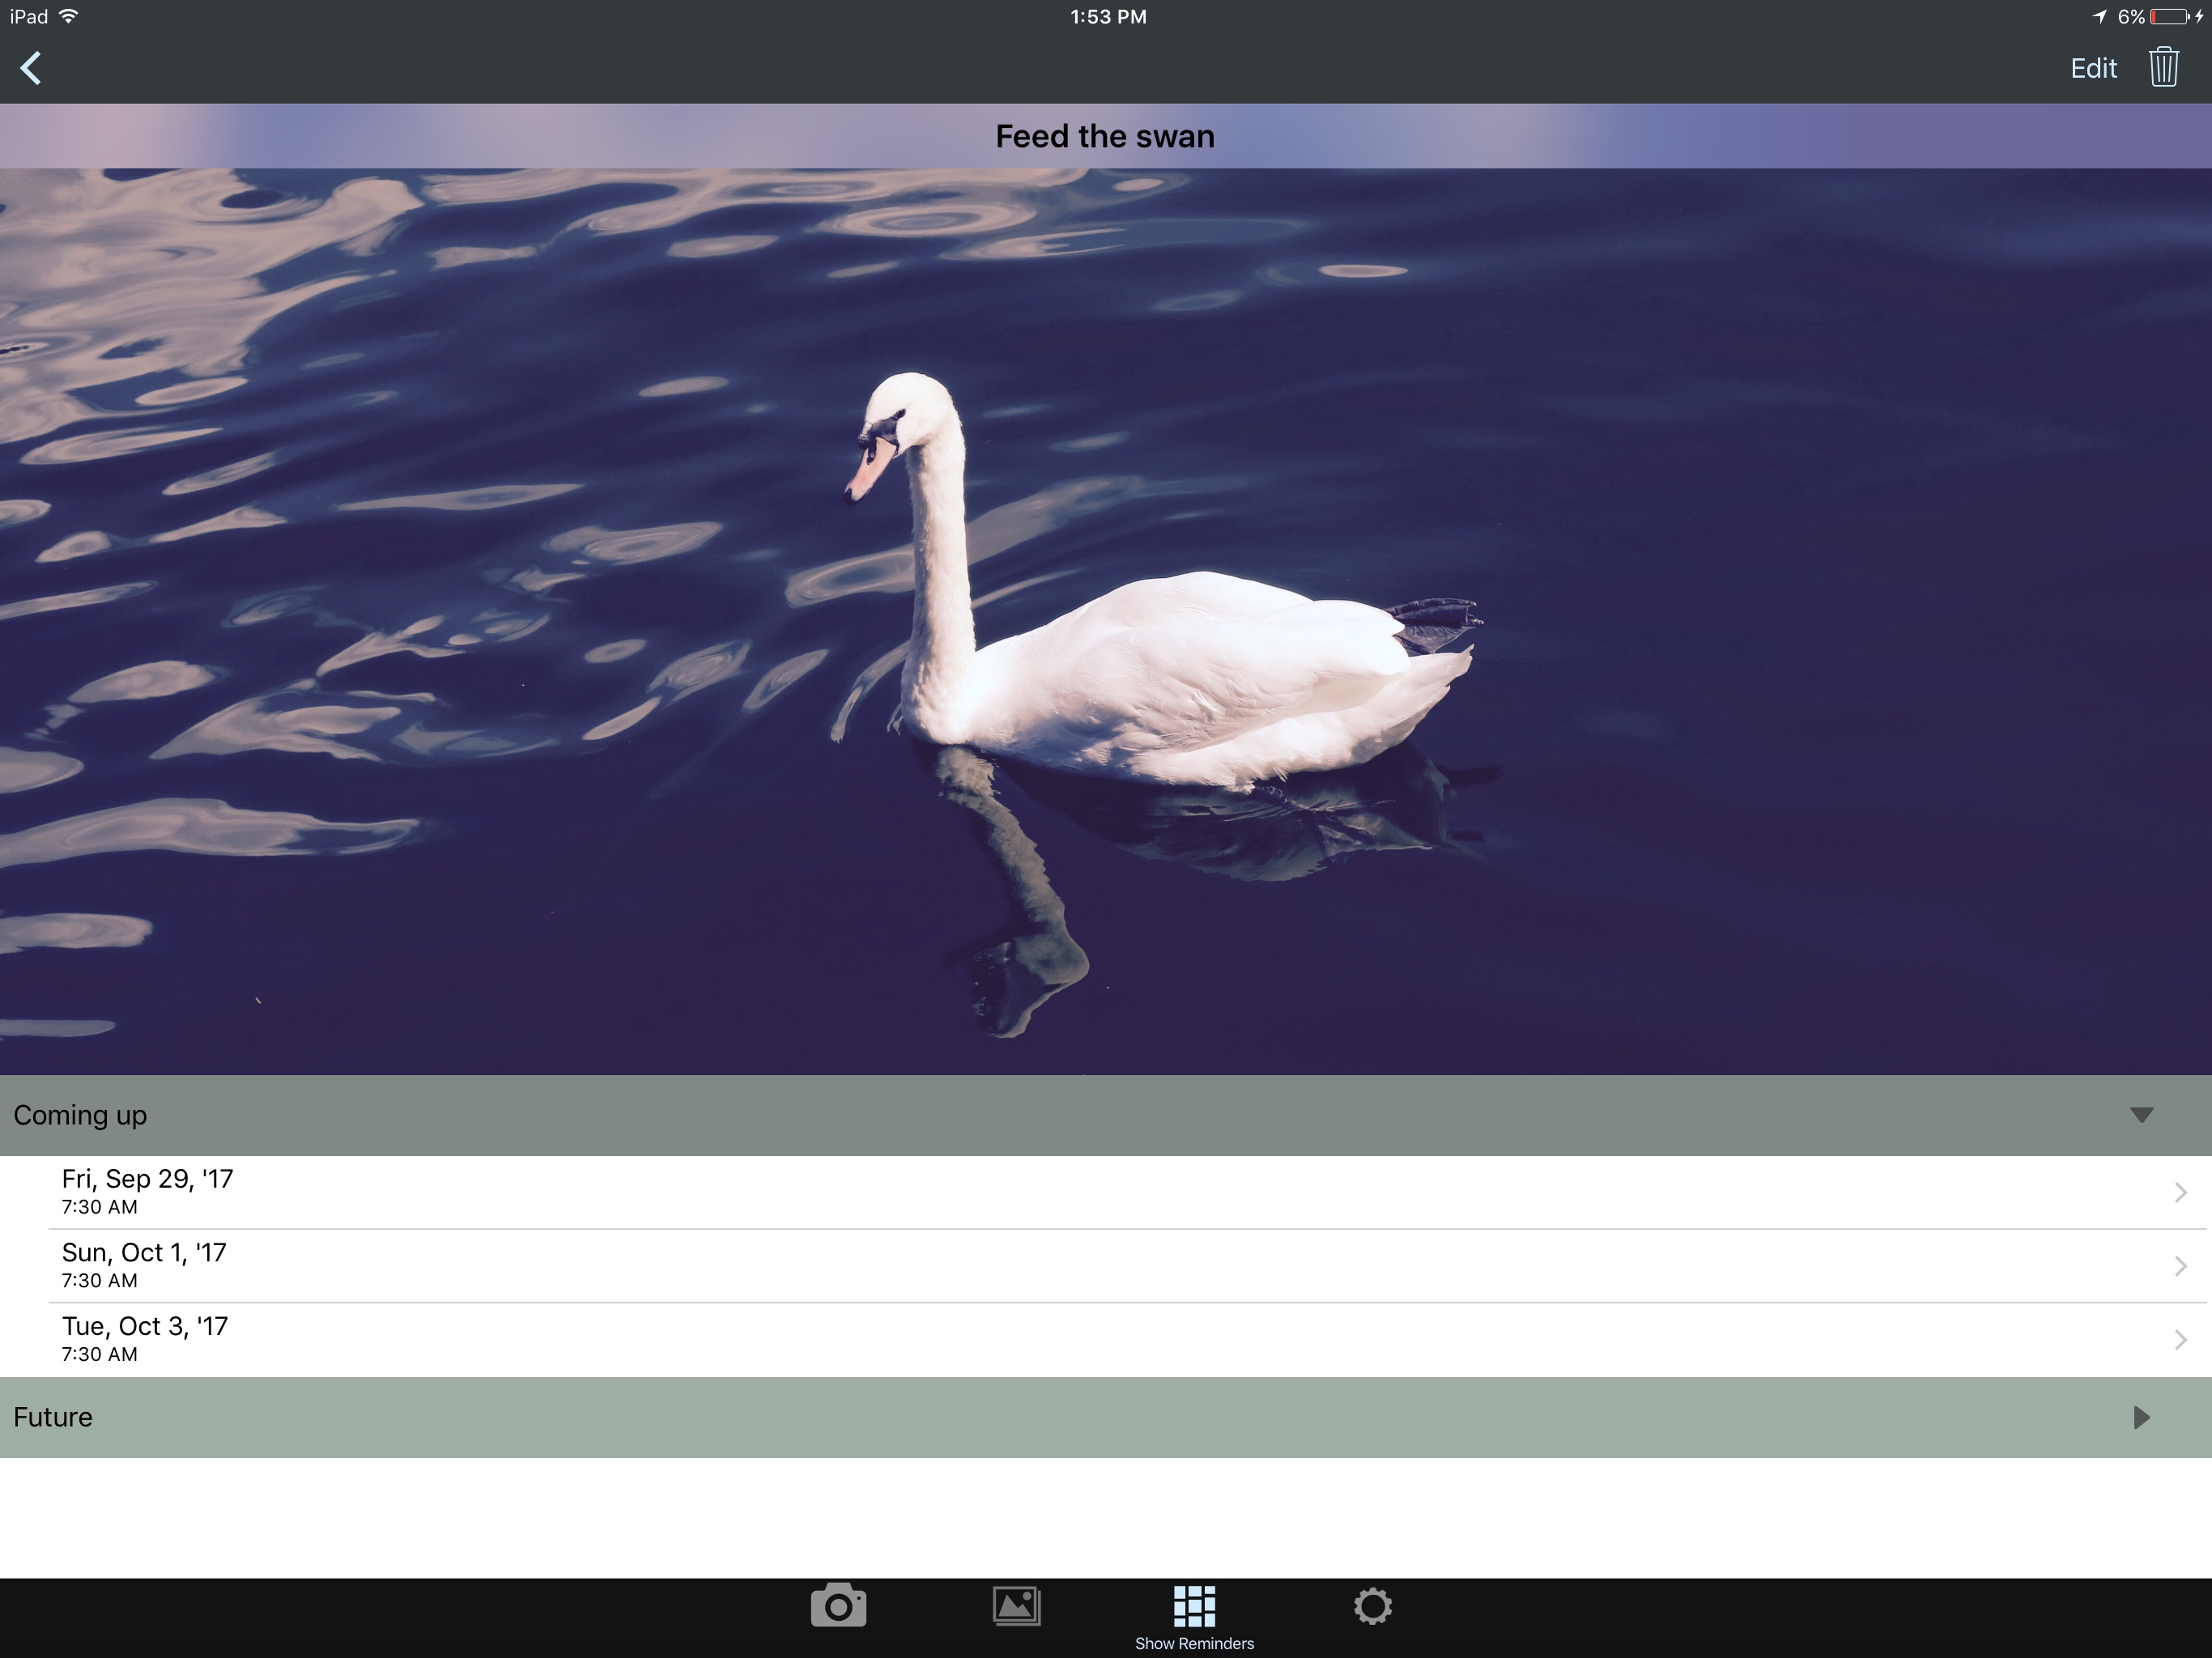This screenshot has height=1658, width=2212.
Task: Tap chevron on Tue, Oct 3 row
Action: [2181, 1340]
